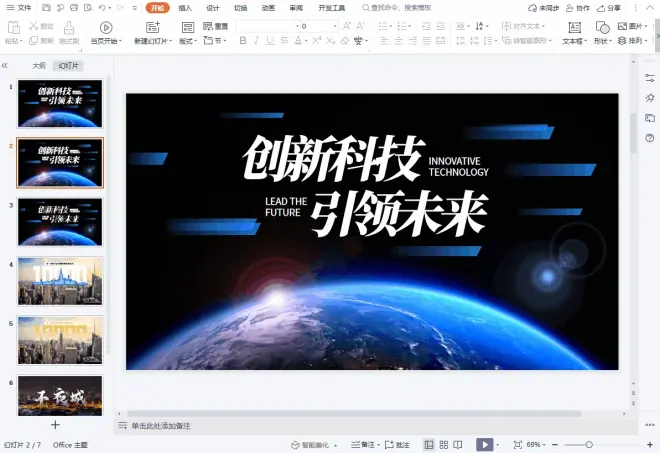Click the cut scissors icon
The height and width of the screenshot is (453, 660).
[x=34, y=26]
